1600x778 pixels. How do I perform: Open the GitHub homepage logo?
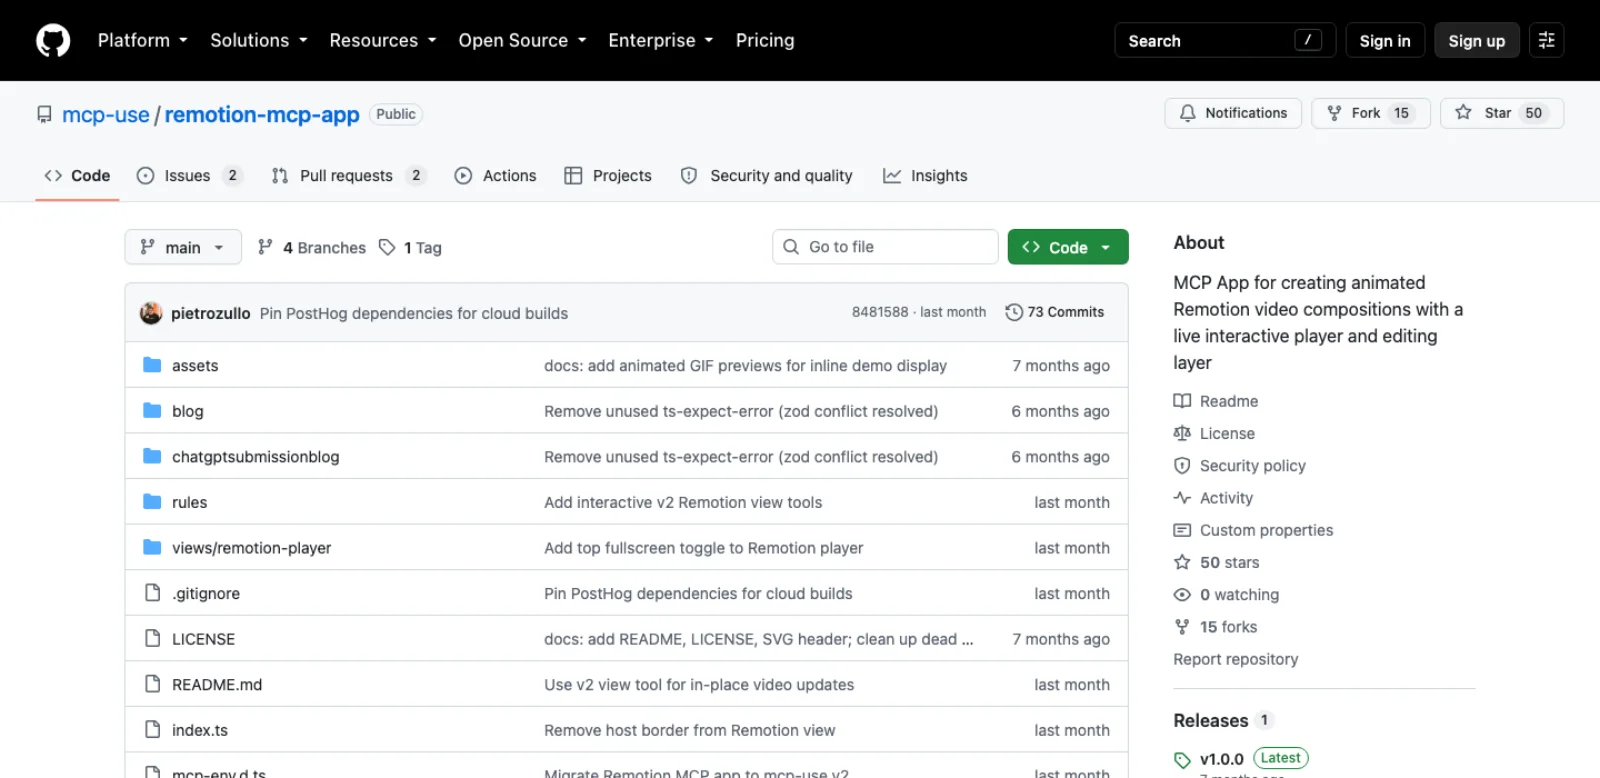click(53, 40)
